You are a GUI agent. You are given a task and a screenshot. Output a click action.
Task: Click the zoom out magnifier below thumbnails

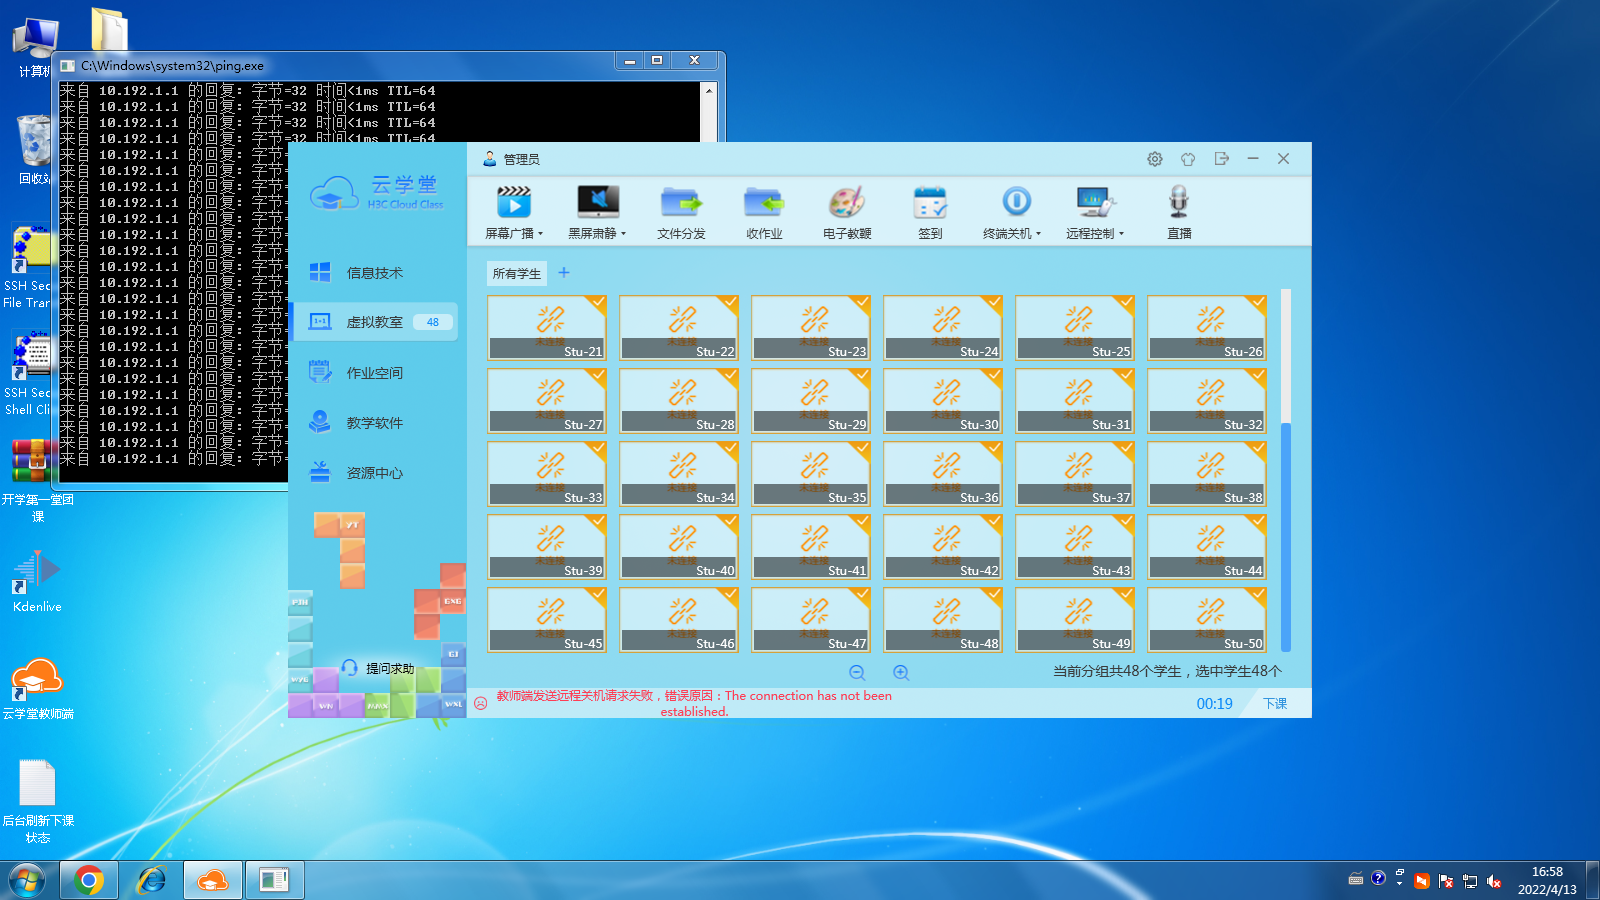pyautogui.click(x=857, y=673)
